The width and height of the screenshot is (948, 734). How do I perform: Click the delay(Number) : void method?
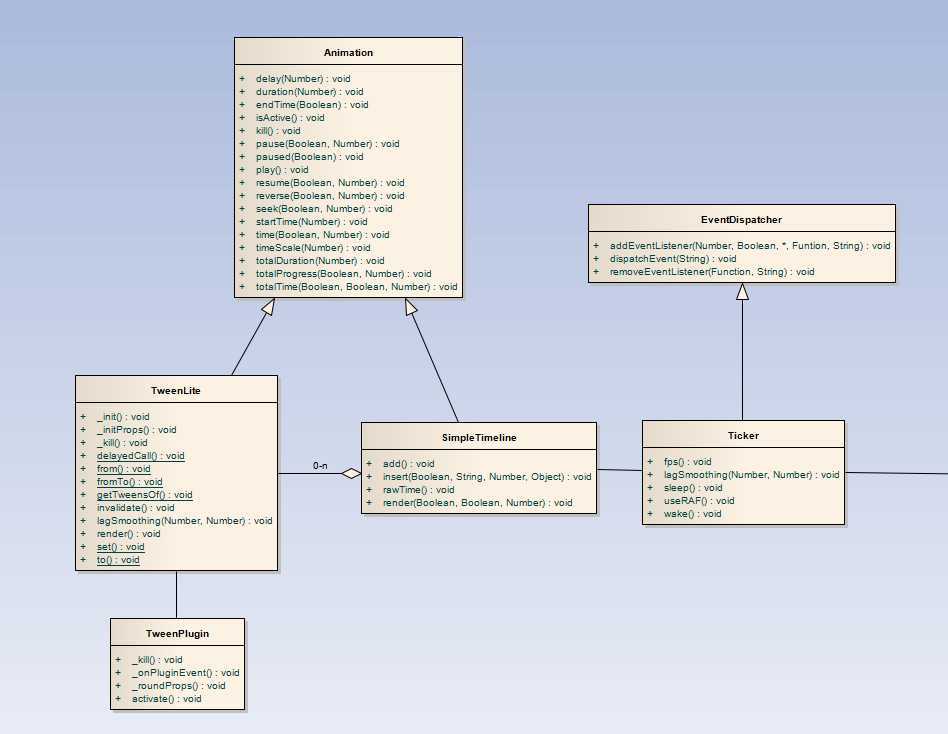point(303,79)
